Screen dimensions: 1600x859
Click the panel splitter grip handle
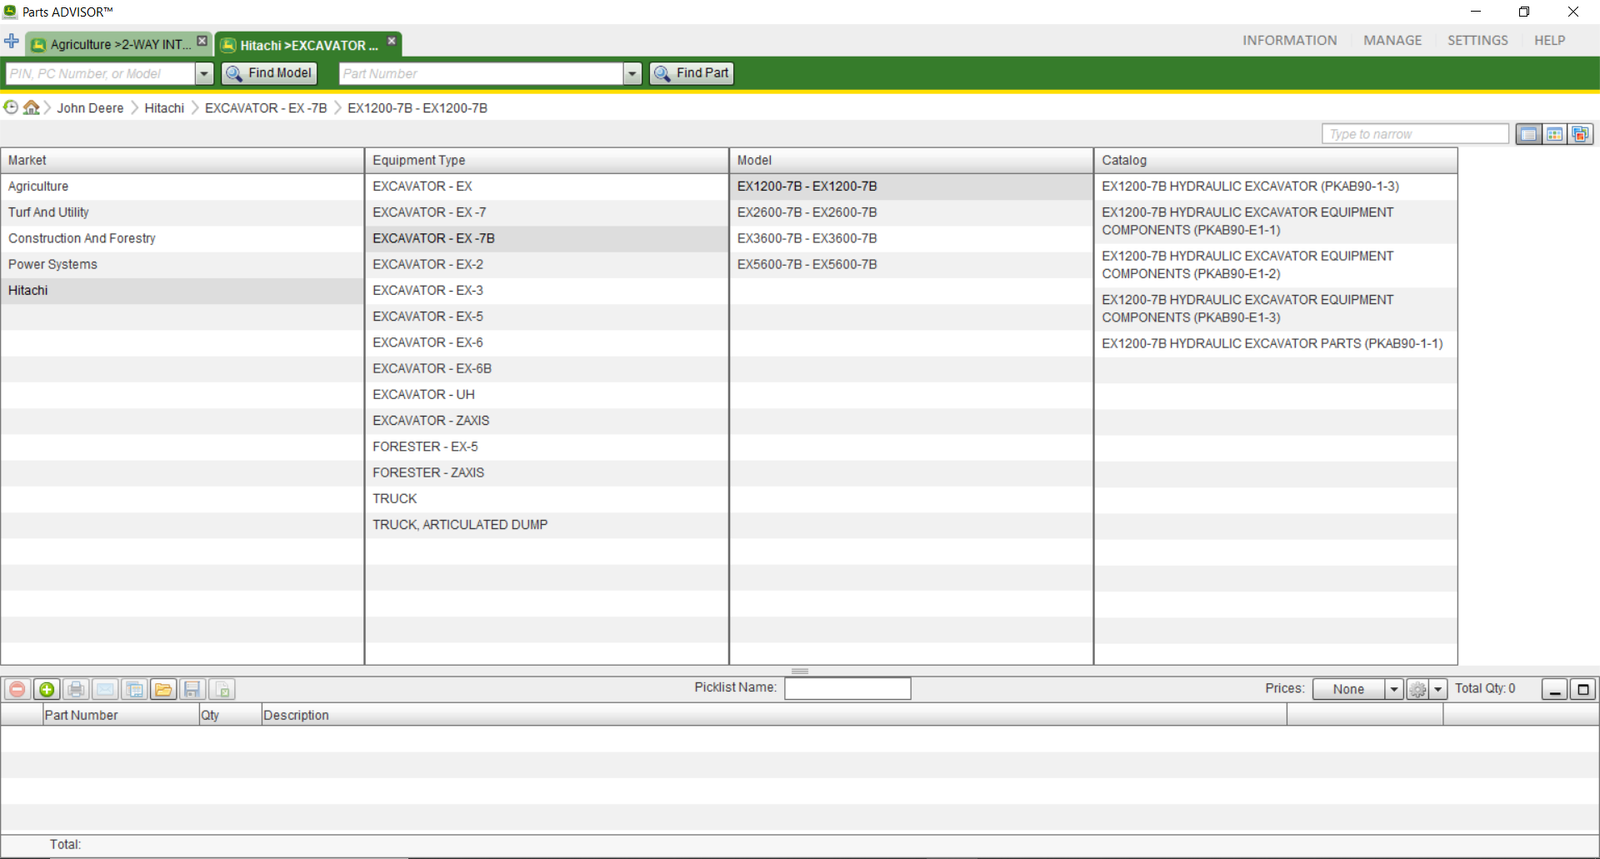(x=800, y=671)
